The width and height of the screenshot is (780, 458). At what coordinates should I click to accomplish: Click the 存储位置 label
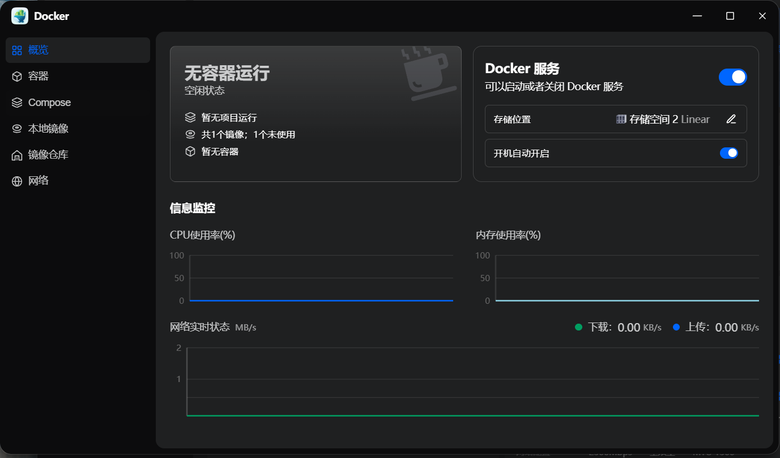[512, 119]
